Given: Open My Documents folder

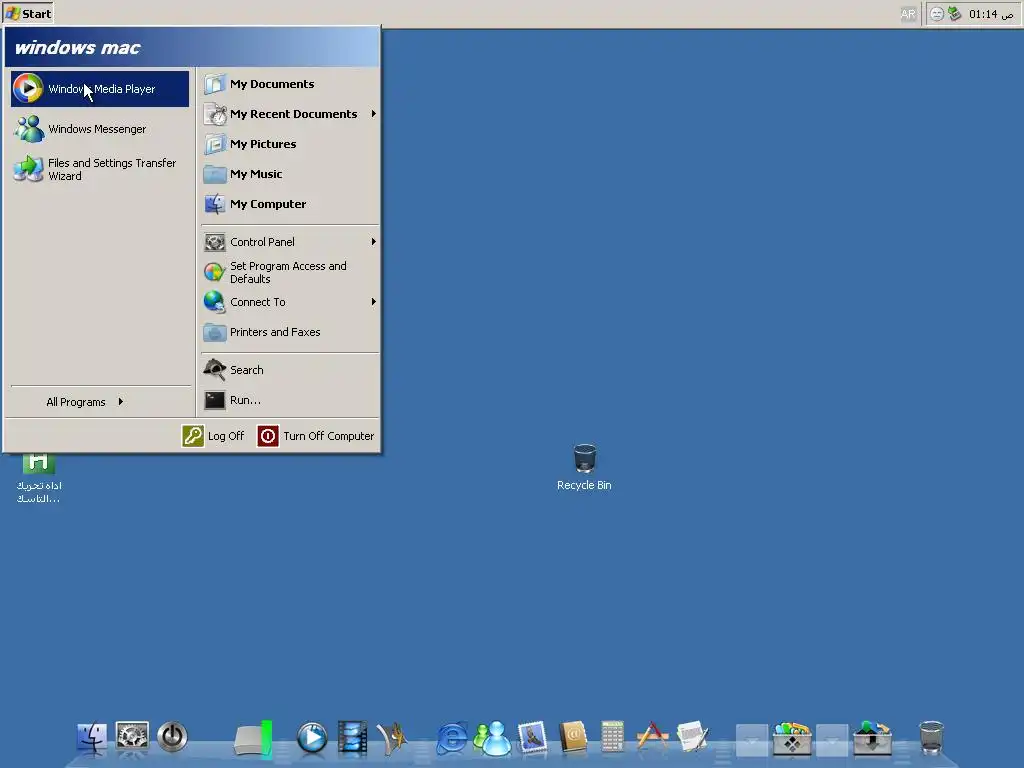Looking at the screenshot, I should (290, 84).
